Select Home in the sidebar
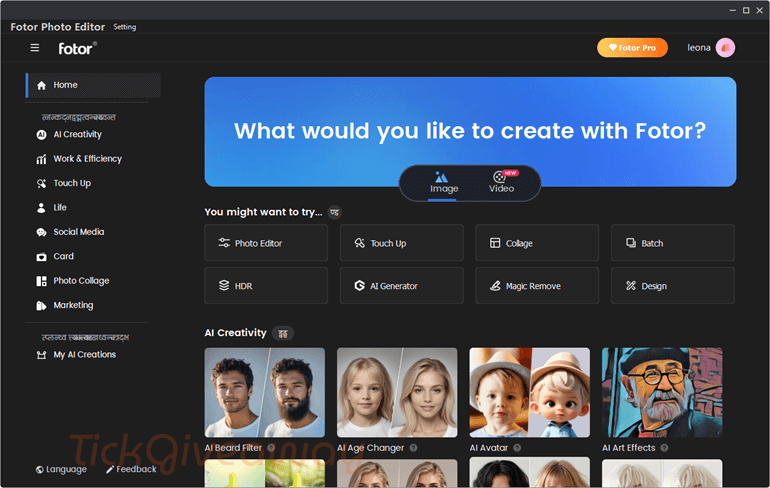770x488 pixels. 93,85
